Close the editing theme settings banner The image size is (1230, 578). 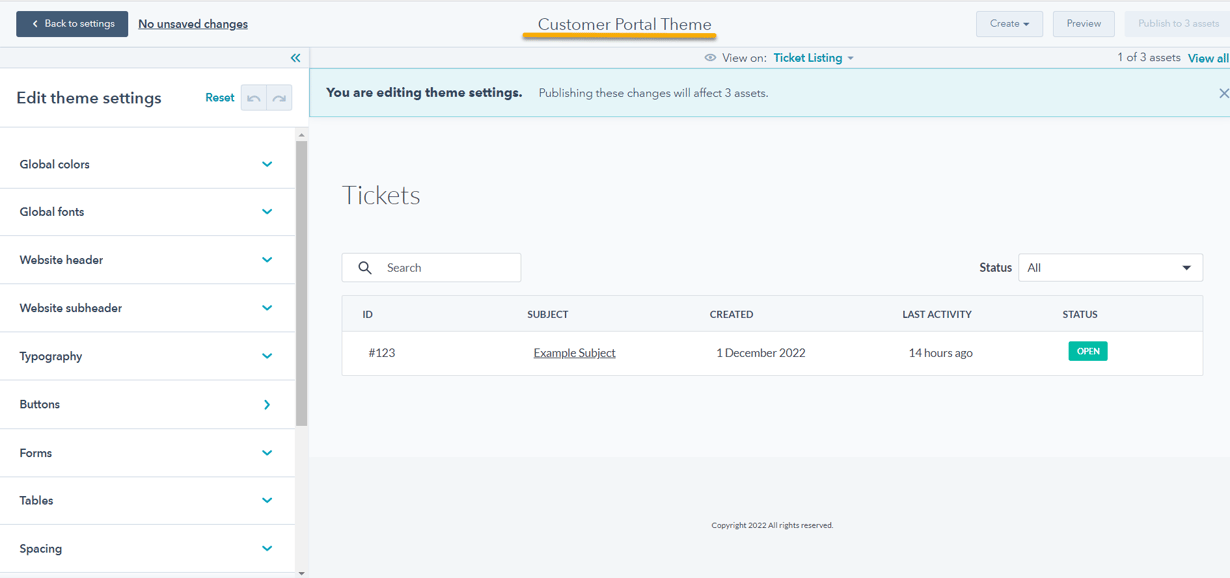(x=1223, y=93)
